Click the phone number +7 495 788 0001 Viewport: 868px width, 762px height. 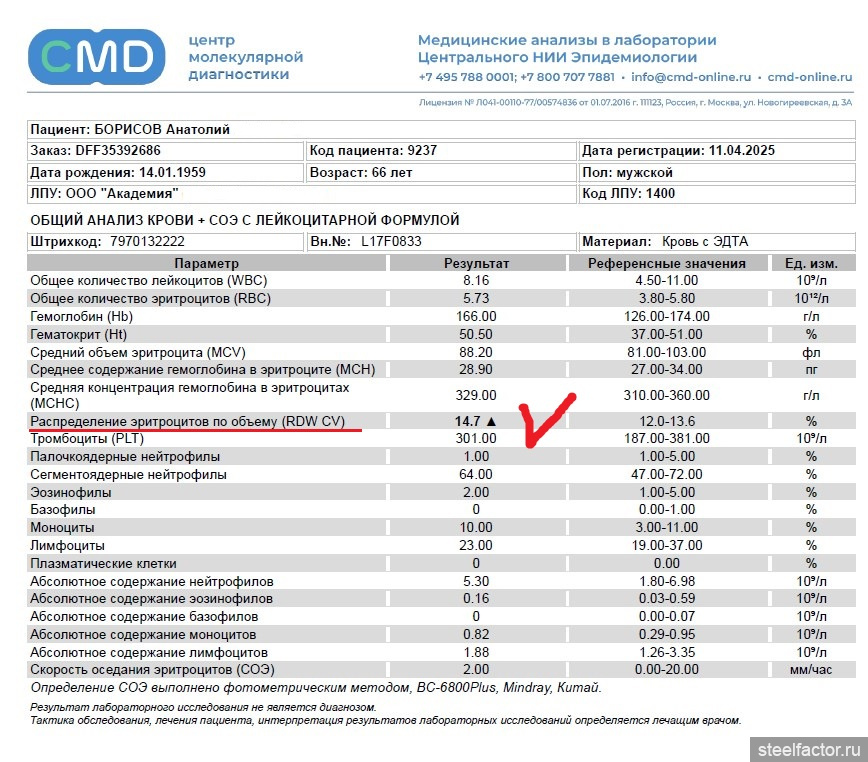pyautogui.click(x=467, y=77)
